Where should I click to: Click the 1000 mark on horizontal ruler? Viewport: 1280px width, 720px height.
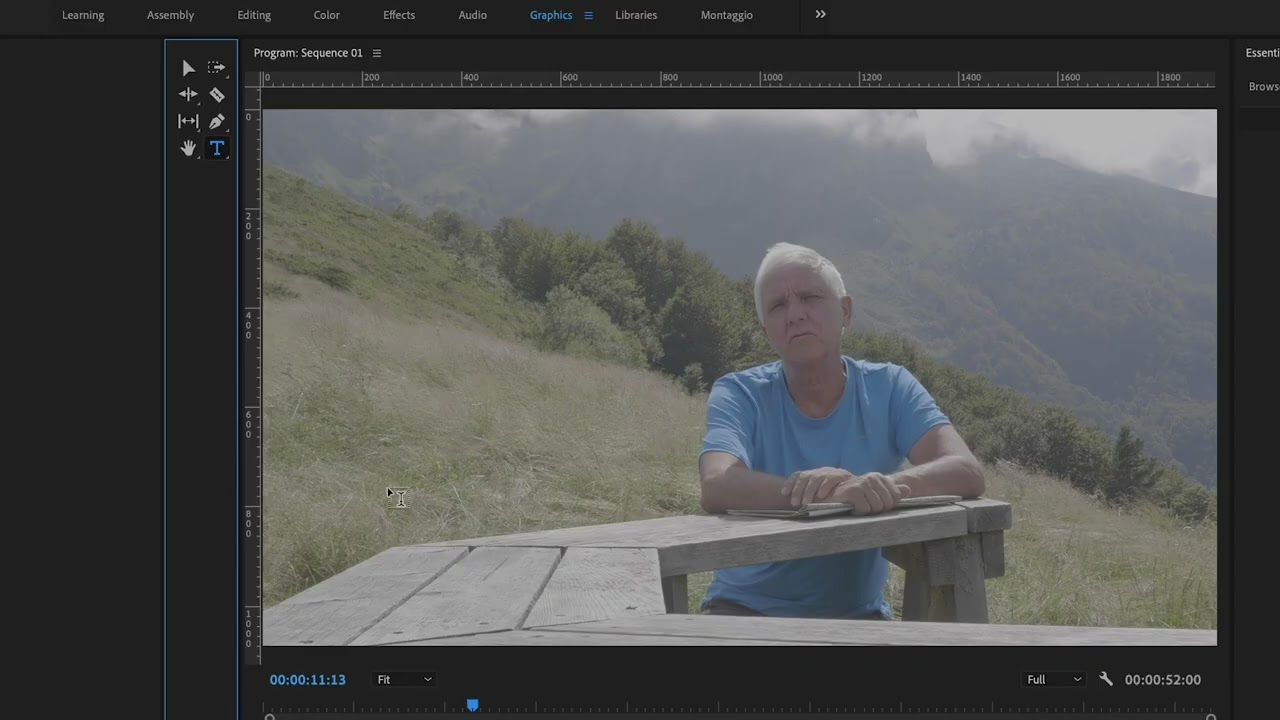coord(771,77)
